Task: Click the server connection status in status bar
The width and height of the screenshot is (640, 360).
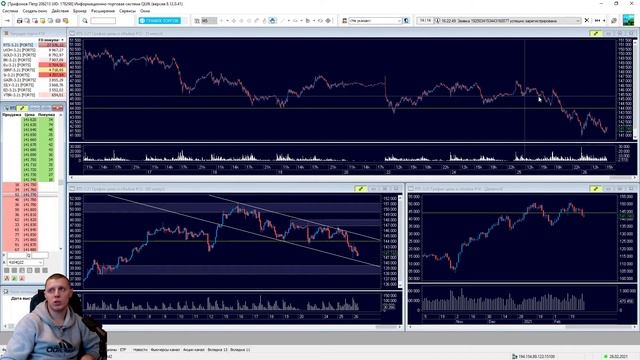Action: click(x=533, y=356)
